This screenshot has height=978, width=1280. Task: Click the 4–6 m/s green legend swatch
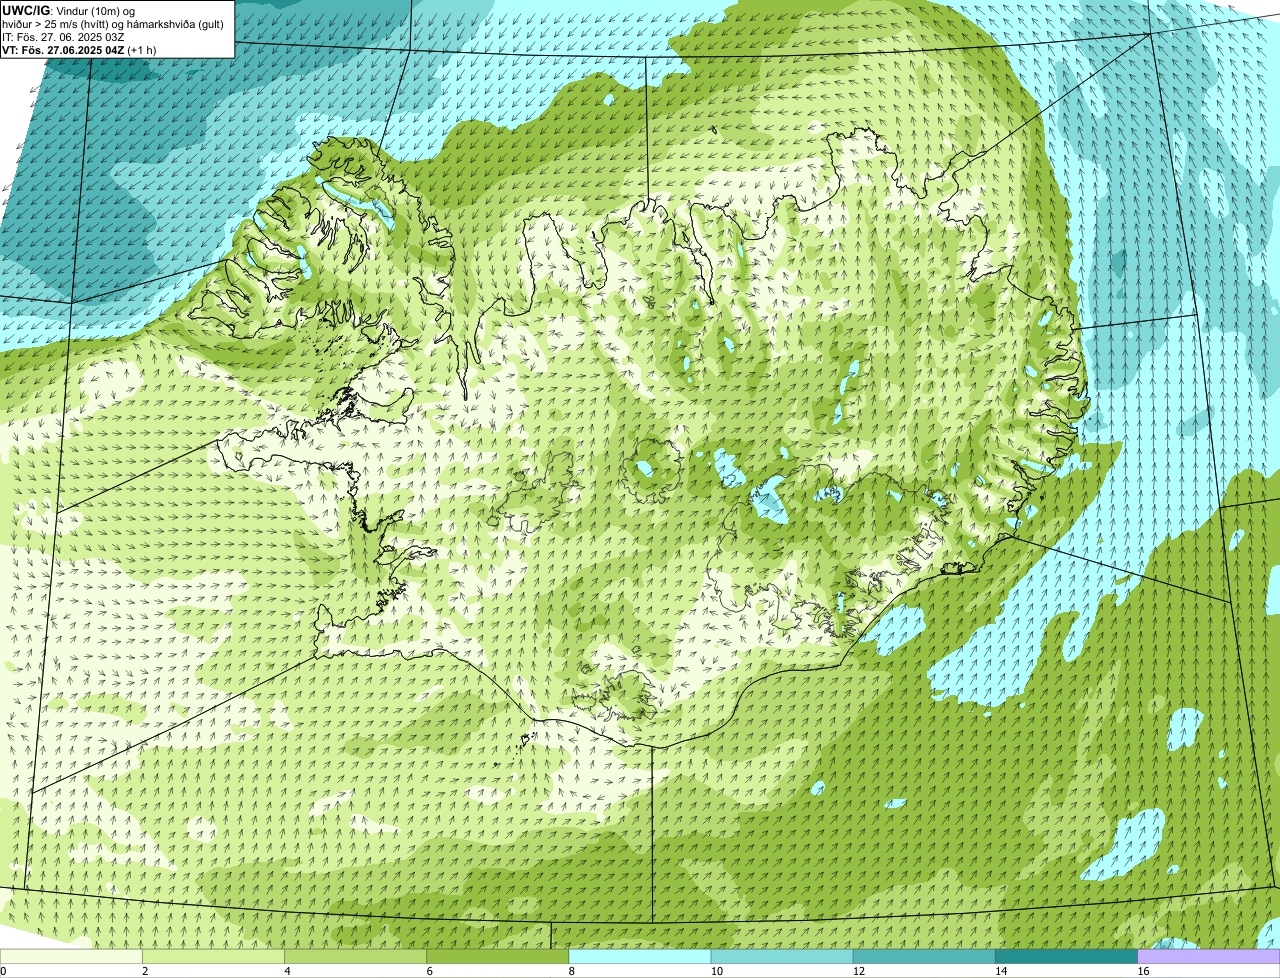coord(356,956)
